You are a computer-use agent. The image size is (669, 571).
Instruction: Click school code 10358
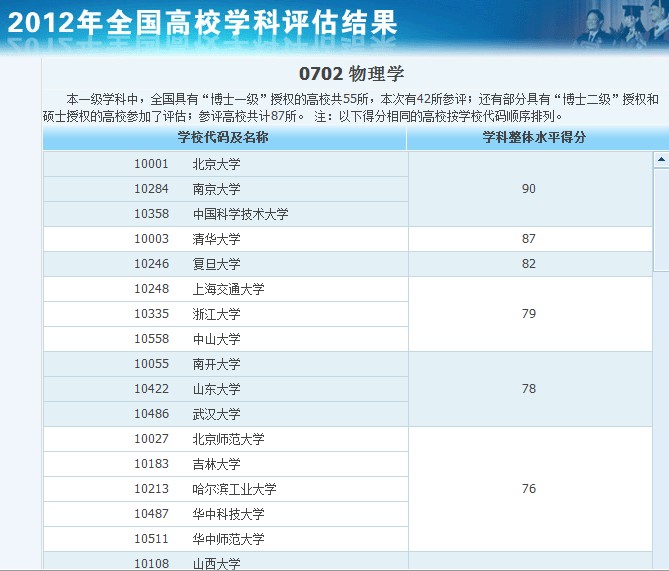151,214
